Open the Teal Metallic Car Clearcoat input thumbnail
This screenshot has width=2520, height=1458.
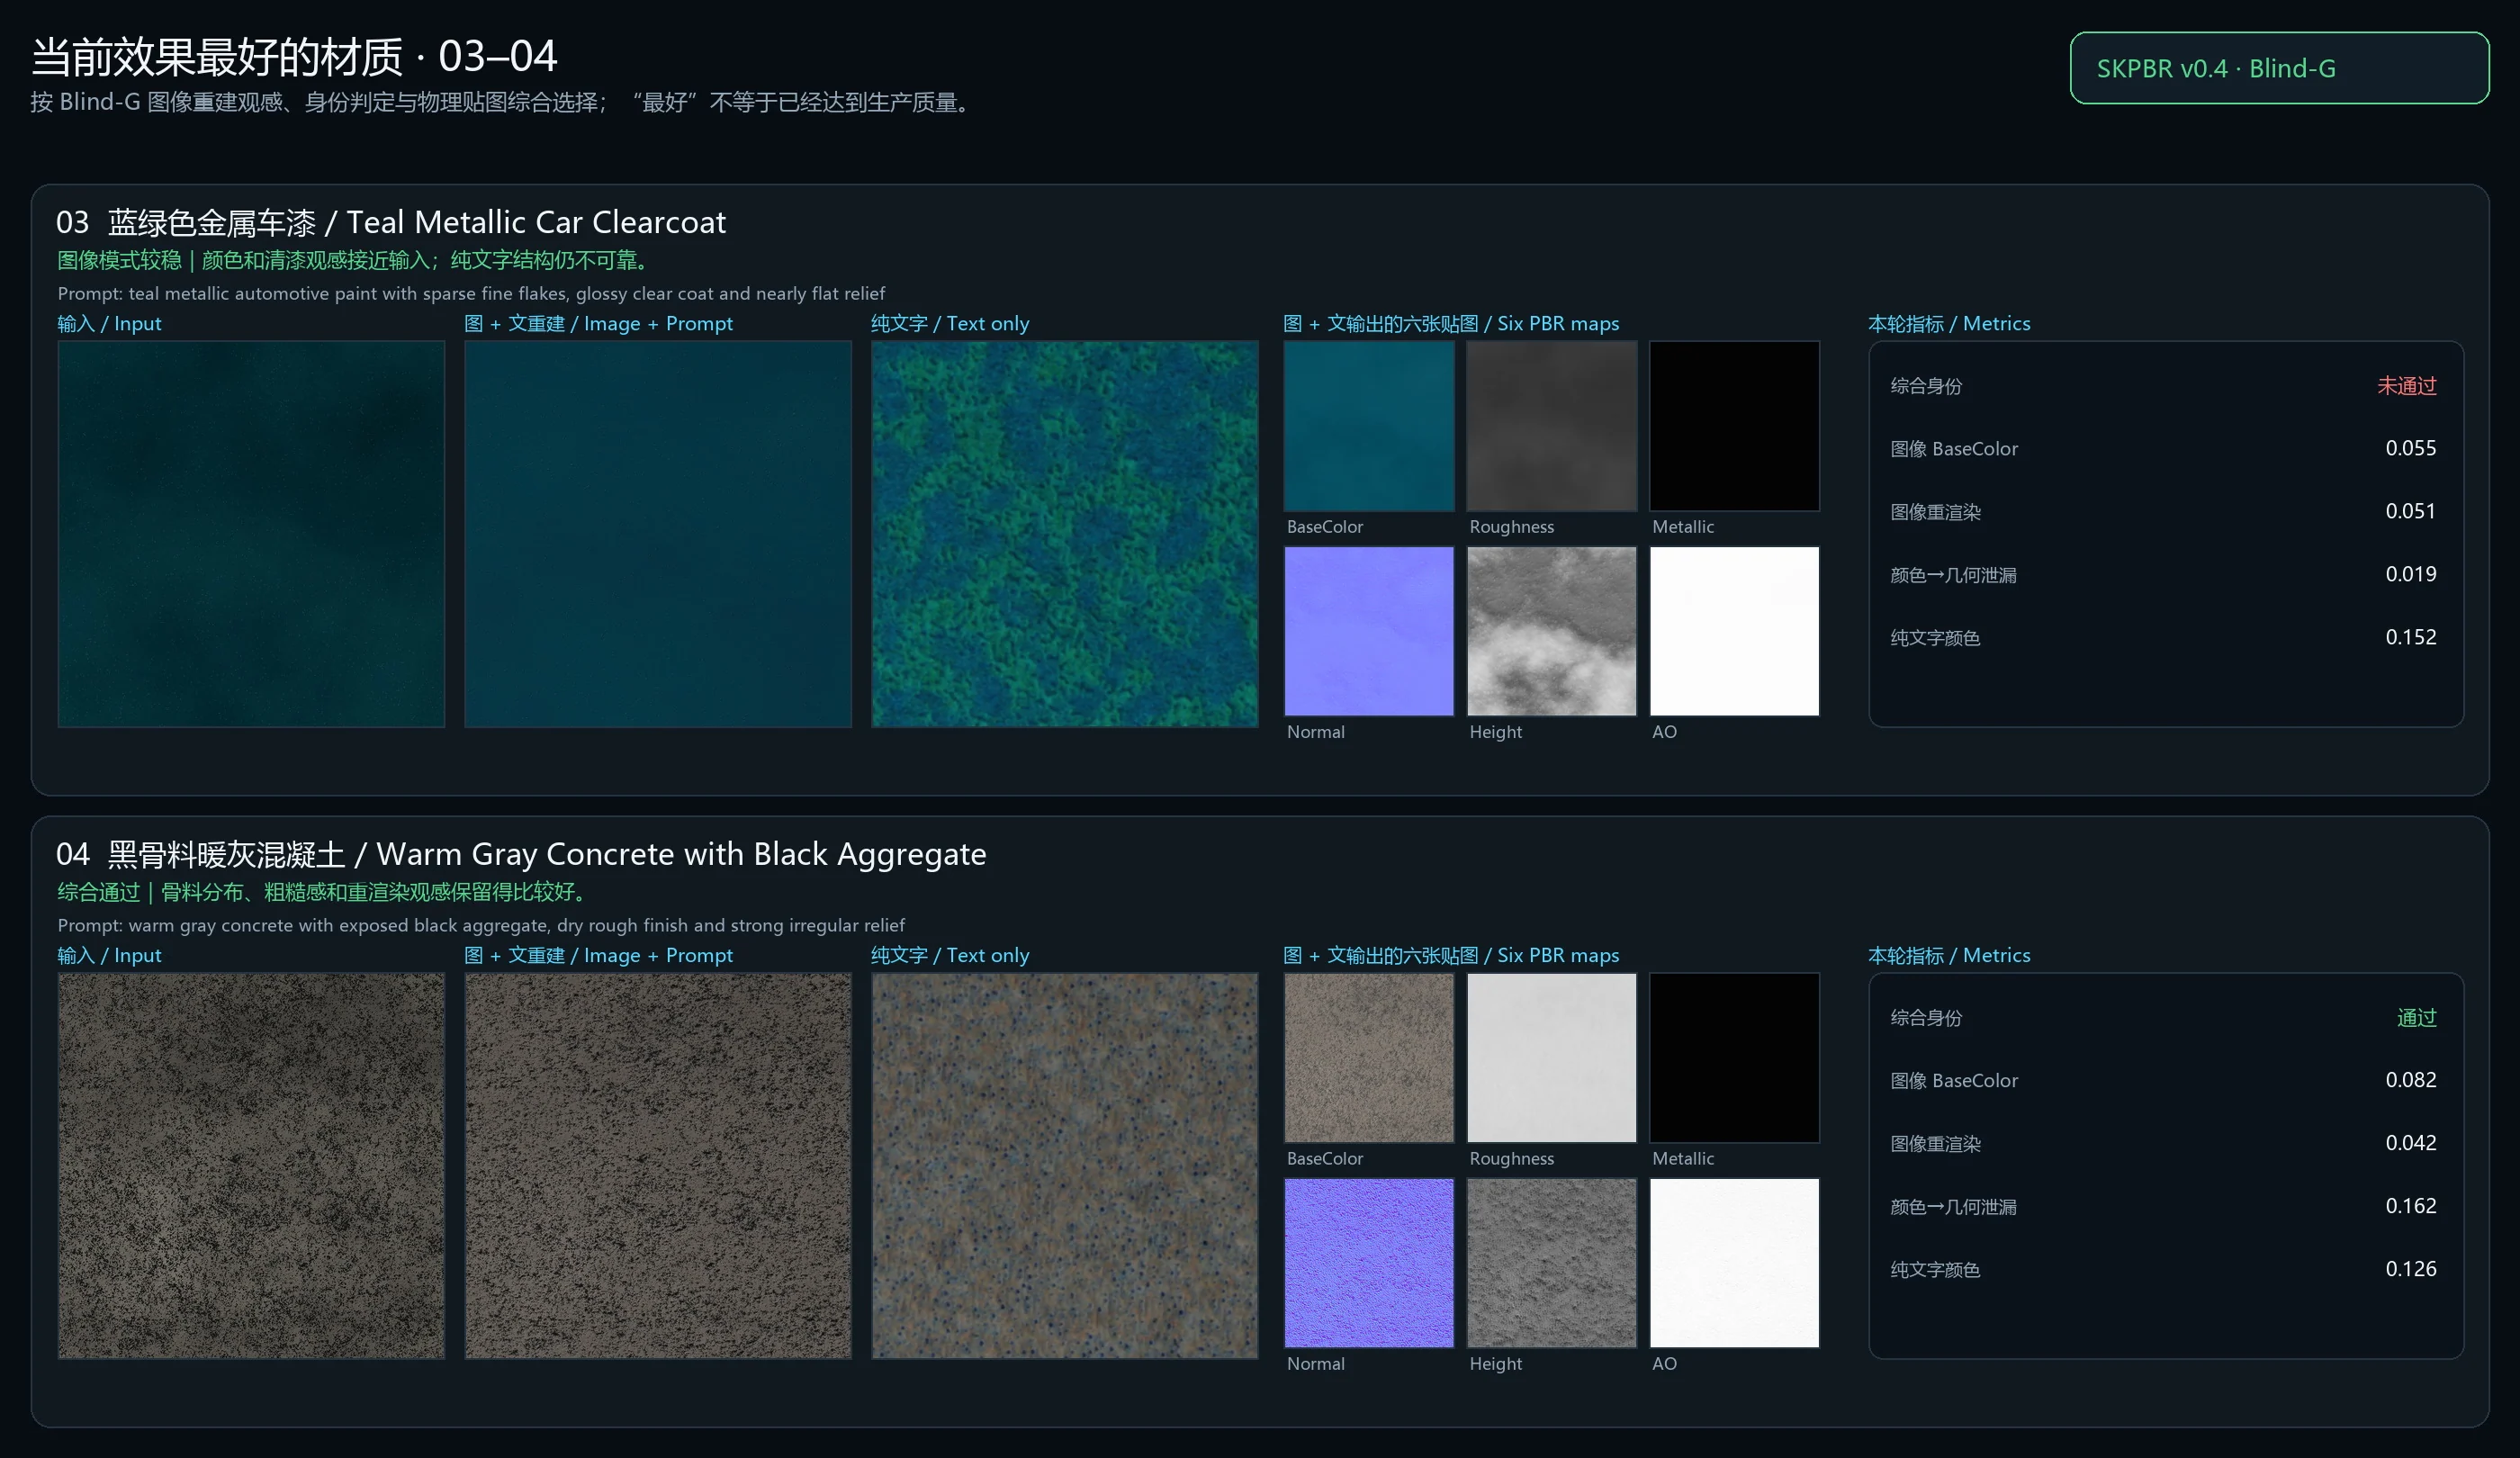[x=251, y=534]
